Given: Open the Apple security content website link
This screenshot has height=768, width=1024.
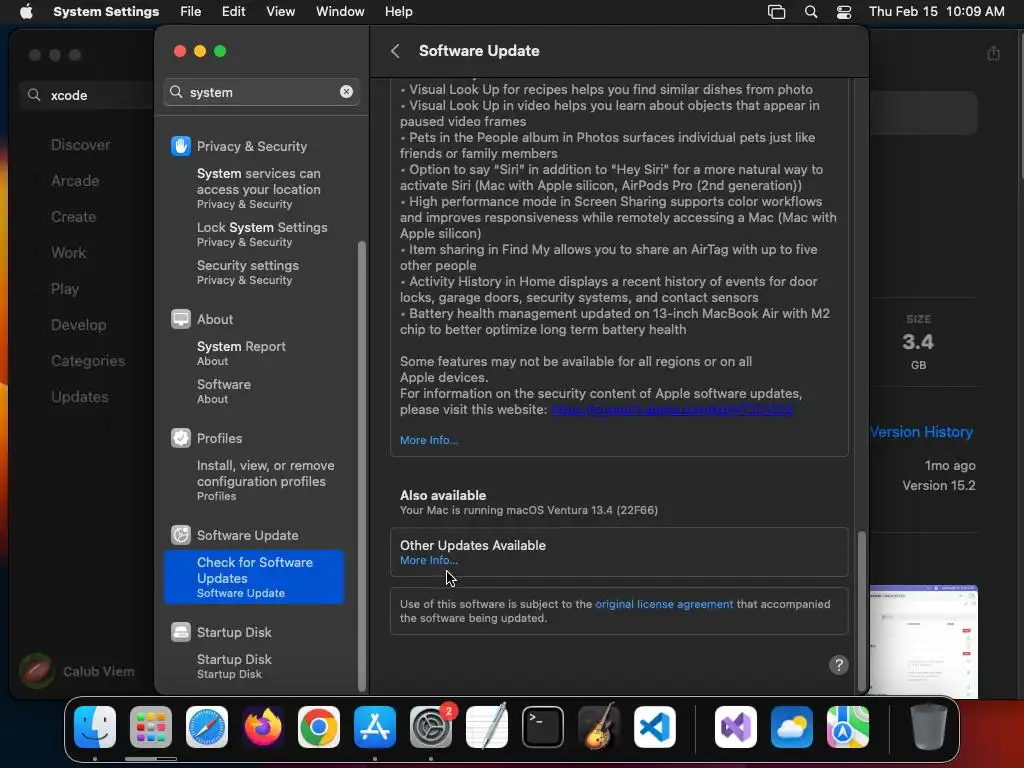Looking at the screenshot, I should (672, 409).
